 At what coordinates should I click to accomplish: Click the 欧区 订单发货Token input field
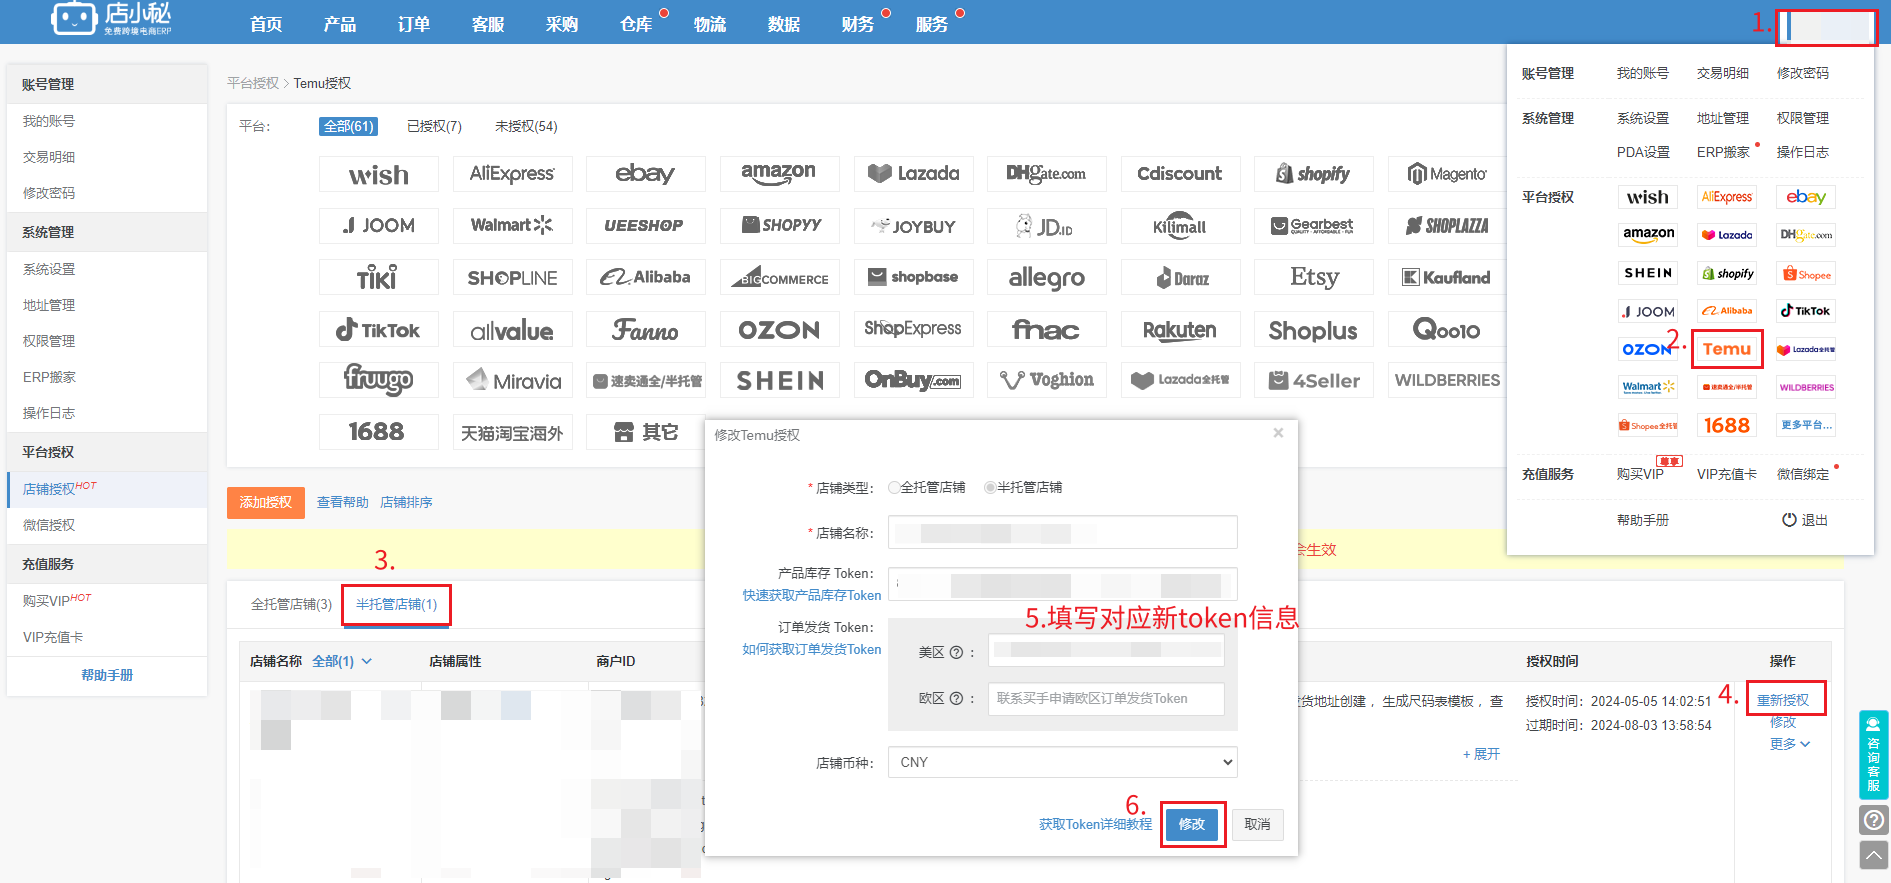[1106, 698]
